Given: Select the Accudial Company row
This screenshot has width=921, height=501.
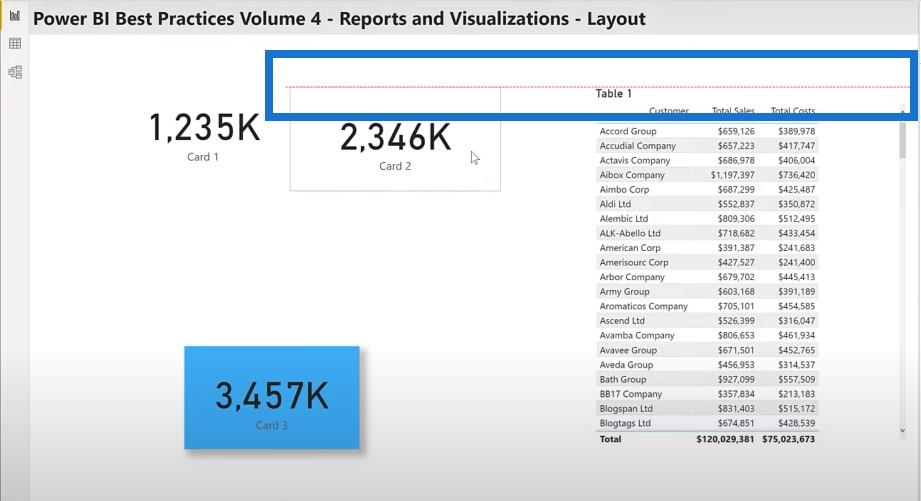Looking at the screenshot, I should 707,146.
